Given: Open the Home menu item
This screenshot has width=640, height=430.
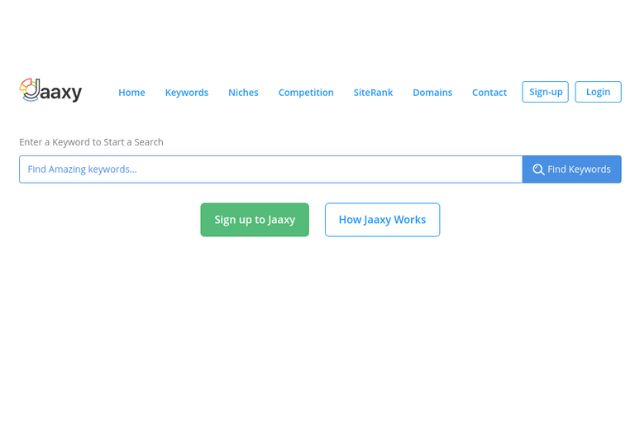Looking at the screenshot, I should (x=131, y=93).
